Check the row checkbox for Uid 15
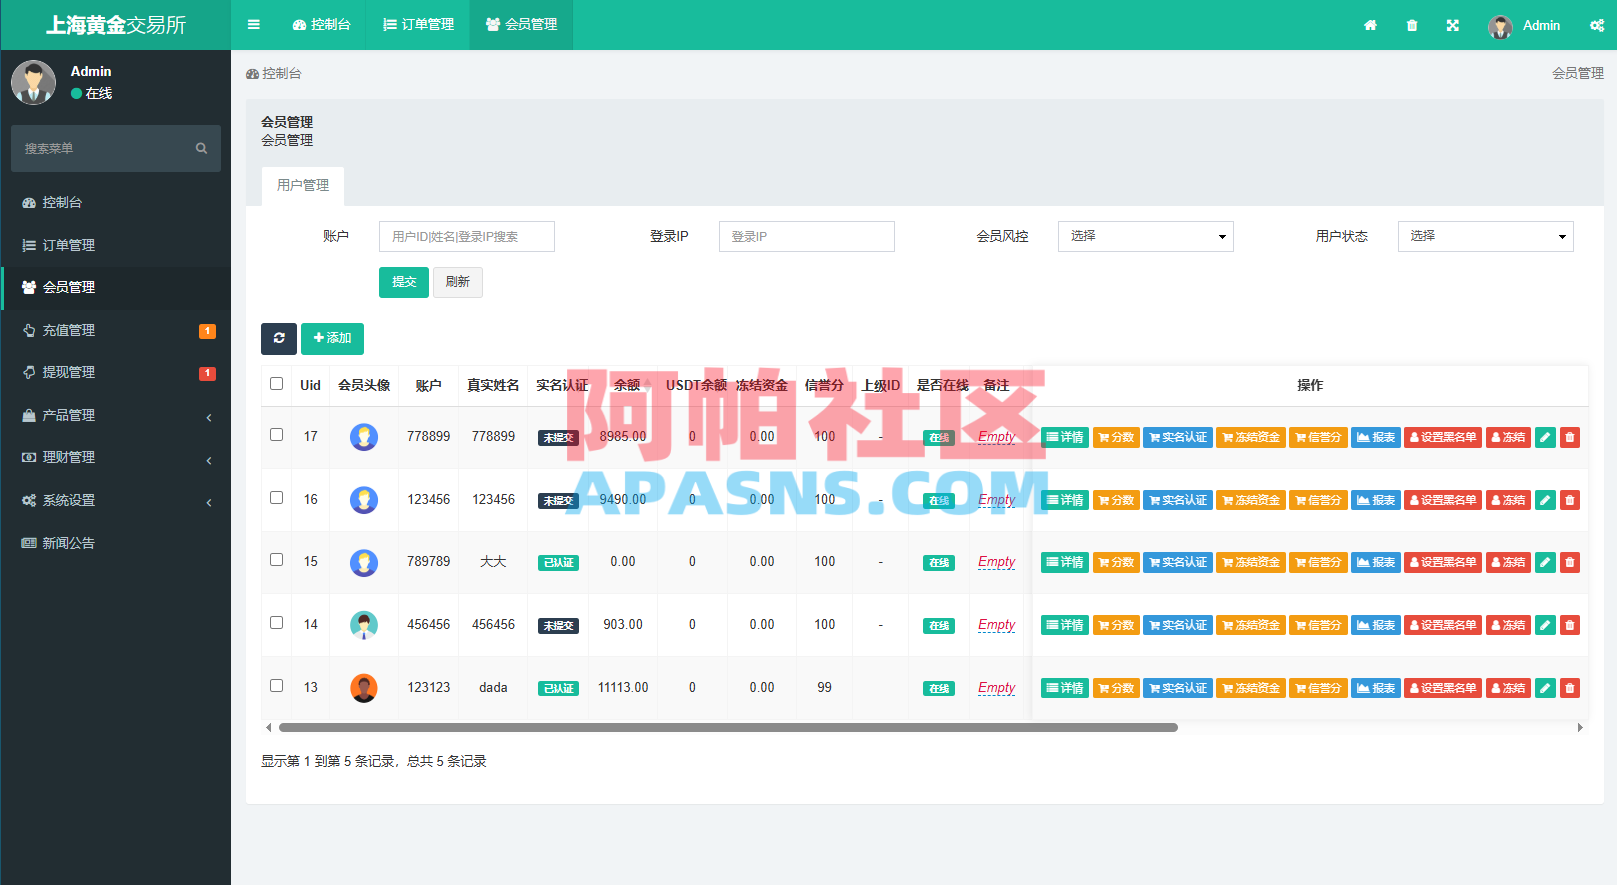Image resolution: width=1617 pixels, height=885 pixels. pos(277,560)
